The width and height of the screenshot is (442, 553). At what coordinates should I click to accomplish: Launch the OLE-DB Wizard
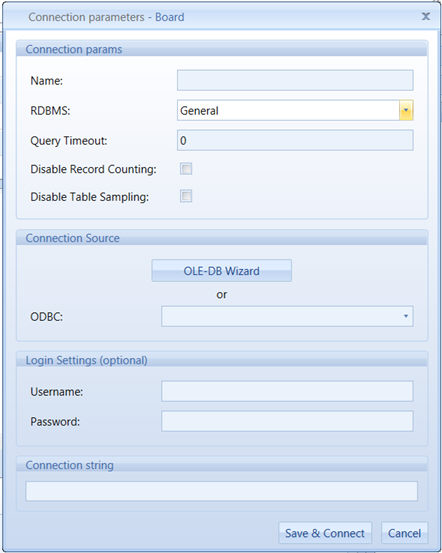[x=222, y=271]
